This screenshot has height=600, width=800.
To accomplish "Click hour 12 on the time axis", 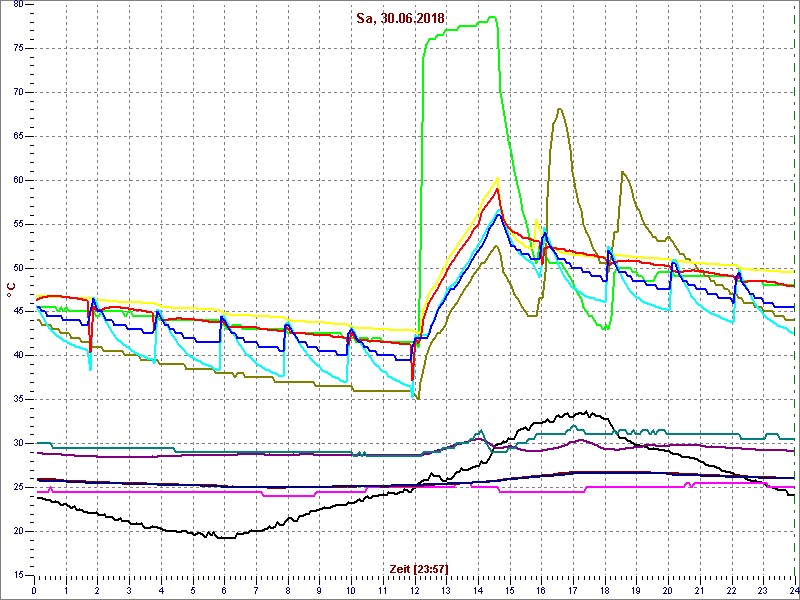I will [415, 589].
